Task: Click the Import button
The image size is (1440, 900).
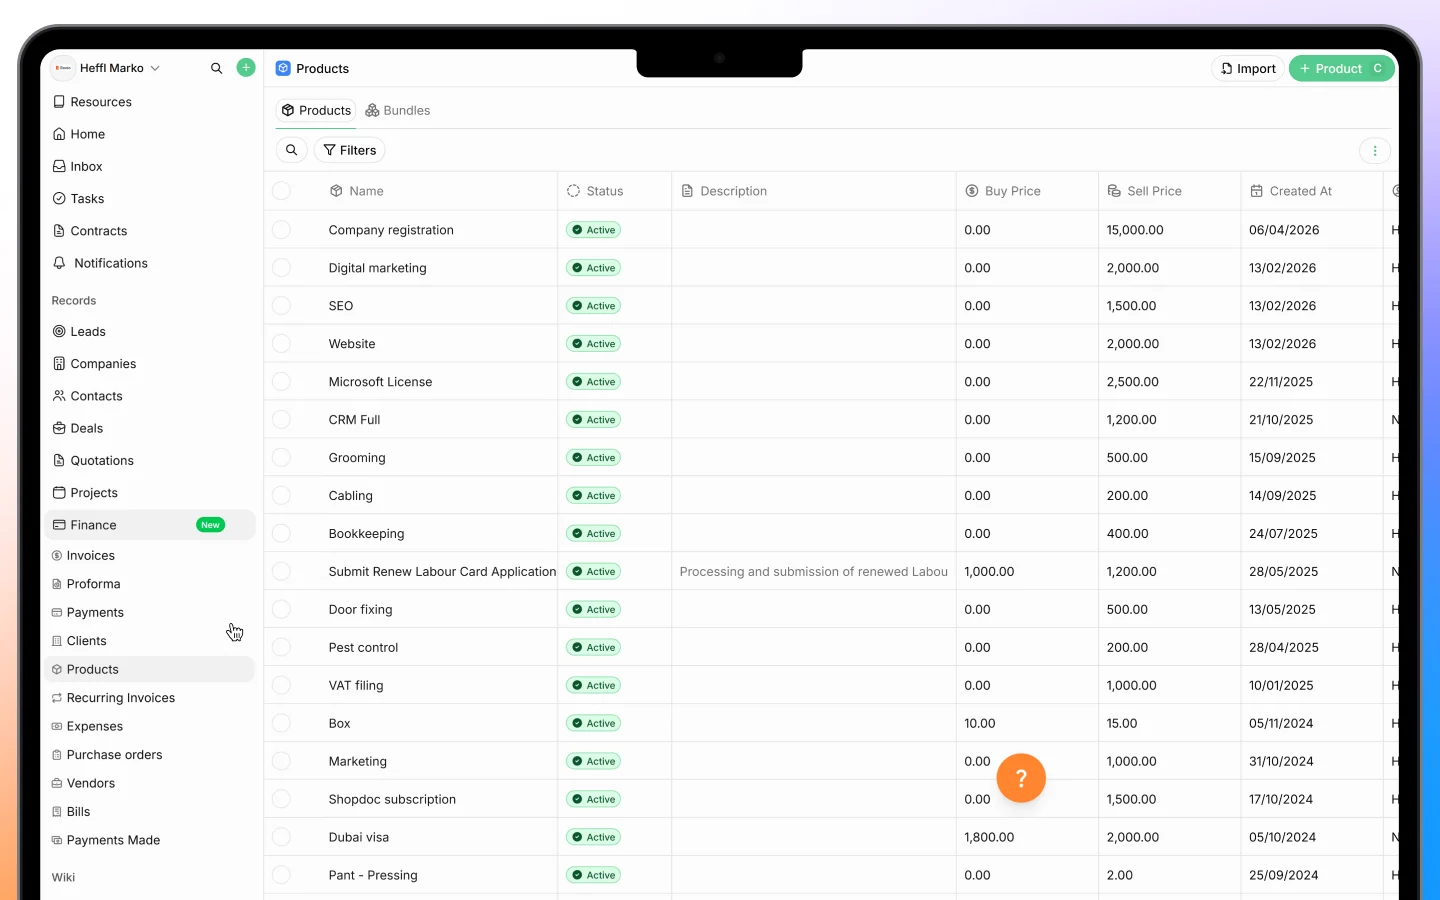Action: click(1248, 68)
